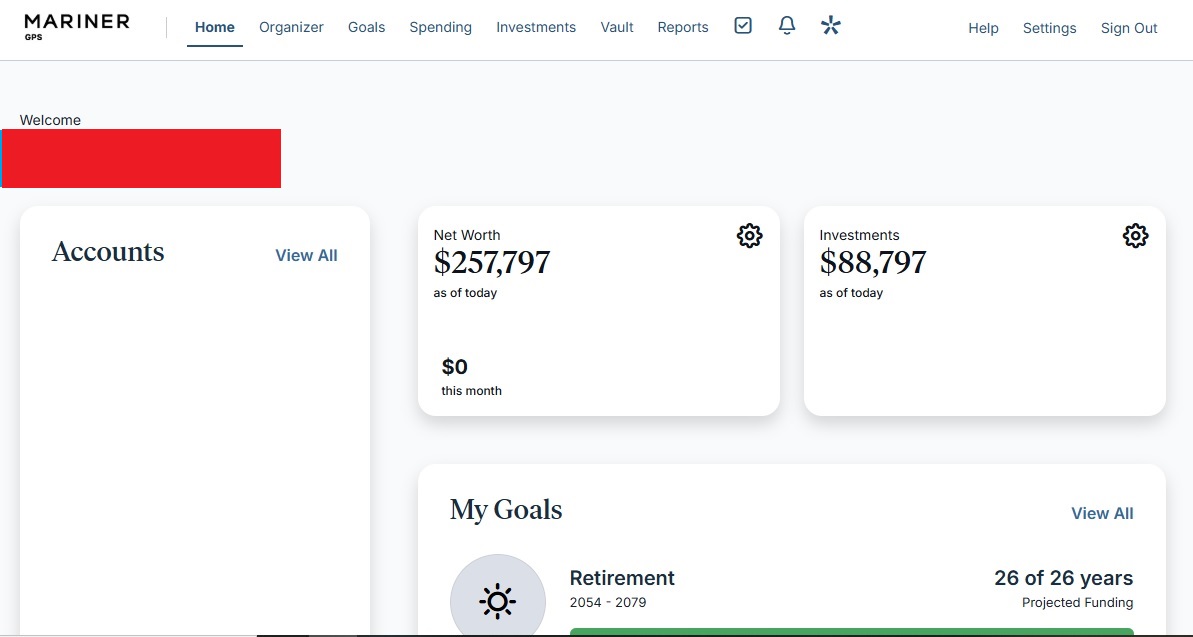Click View All in My Goals
Screen dimensions: 1193x637
click(x=1102, y=514)
